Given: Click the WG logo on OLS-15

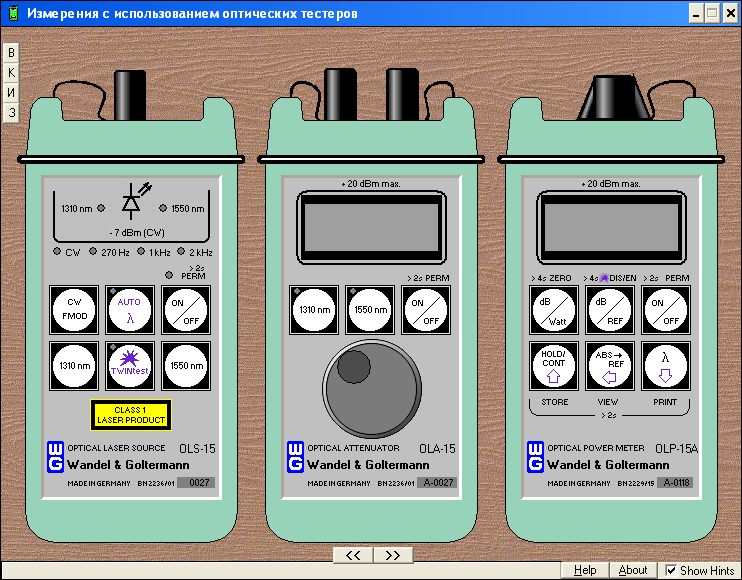Looking at the screenshot, I should (x=55, y=457).
